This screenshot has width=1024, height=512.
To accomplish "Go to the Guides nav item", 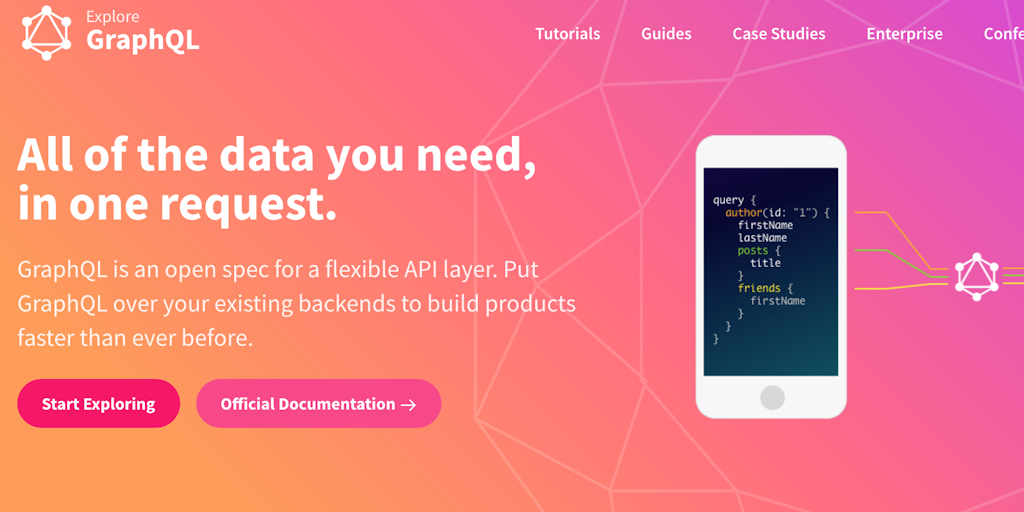I will (x=666, y=34).
